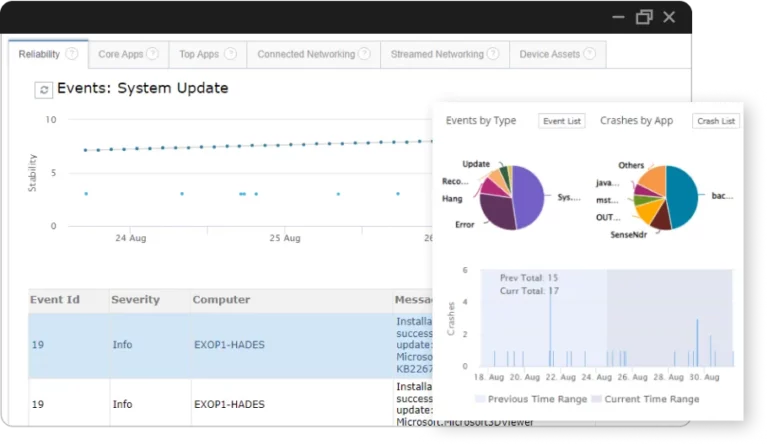Click the 'Crashes by App' heading
Image resolution: width=768 pixels, height=445 pixels.
[637, 120]
